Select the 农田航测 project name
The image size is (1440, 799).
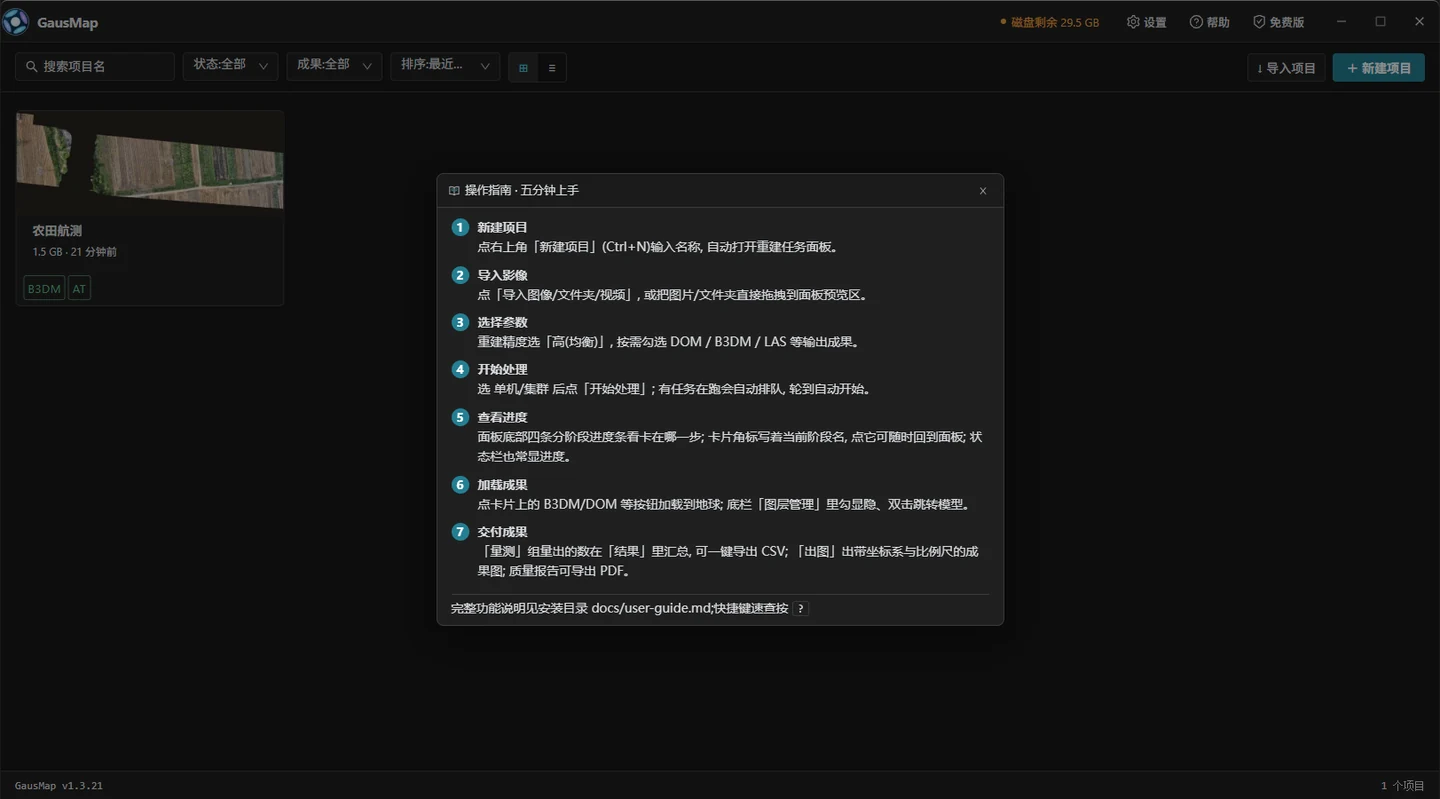coord(57,231)
